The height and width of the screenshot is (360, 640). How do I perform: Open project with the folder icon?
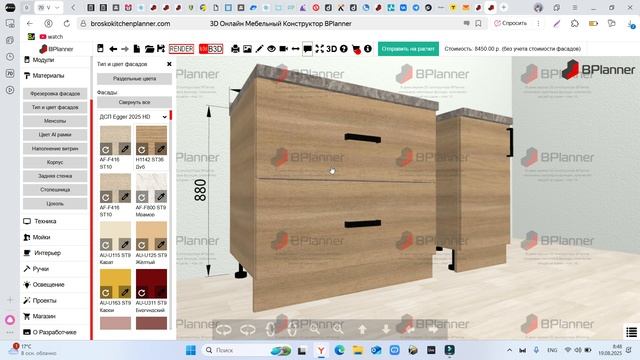pyautogui.click(x=149, y=49)
